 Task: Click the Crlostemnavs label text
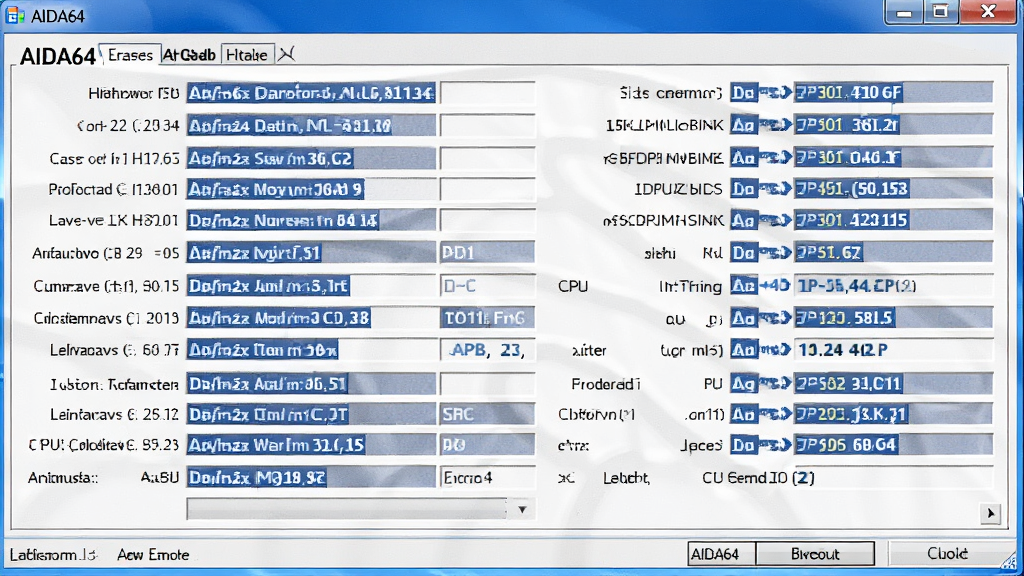click(x=106, y=318)
